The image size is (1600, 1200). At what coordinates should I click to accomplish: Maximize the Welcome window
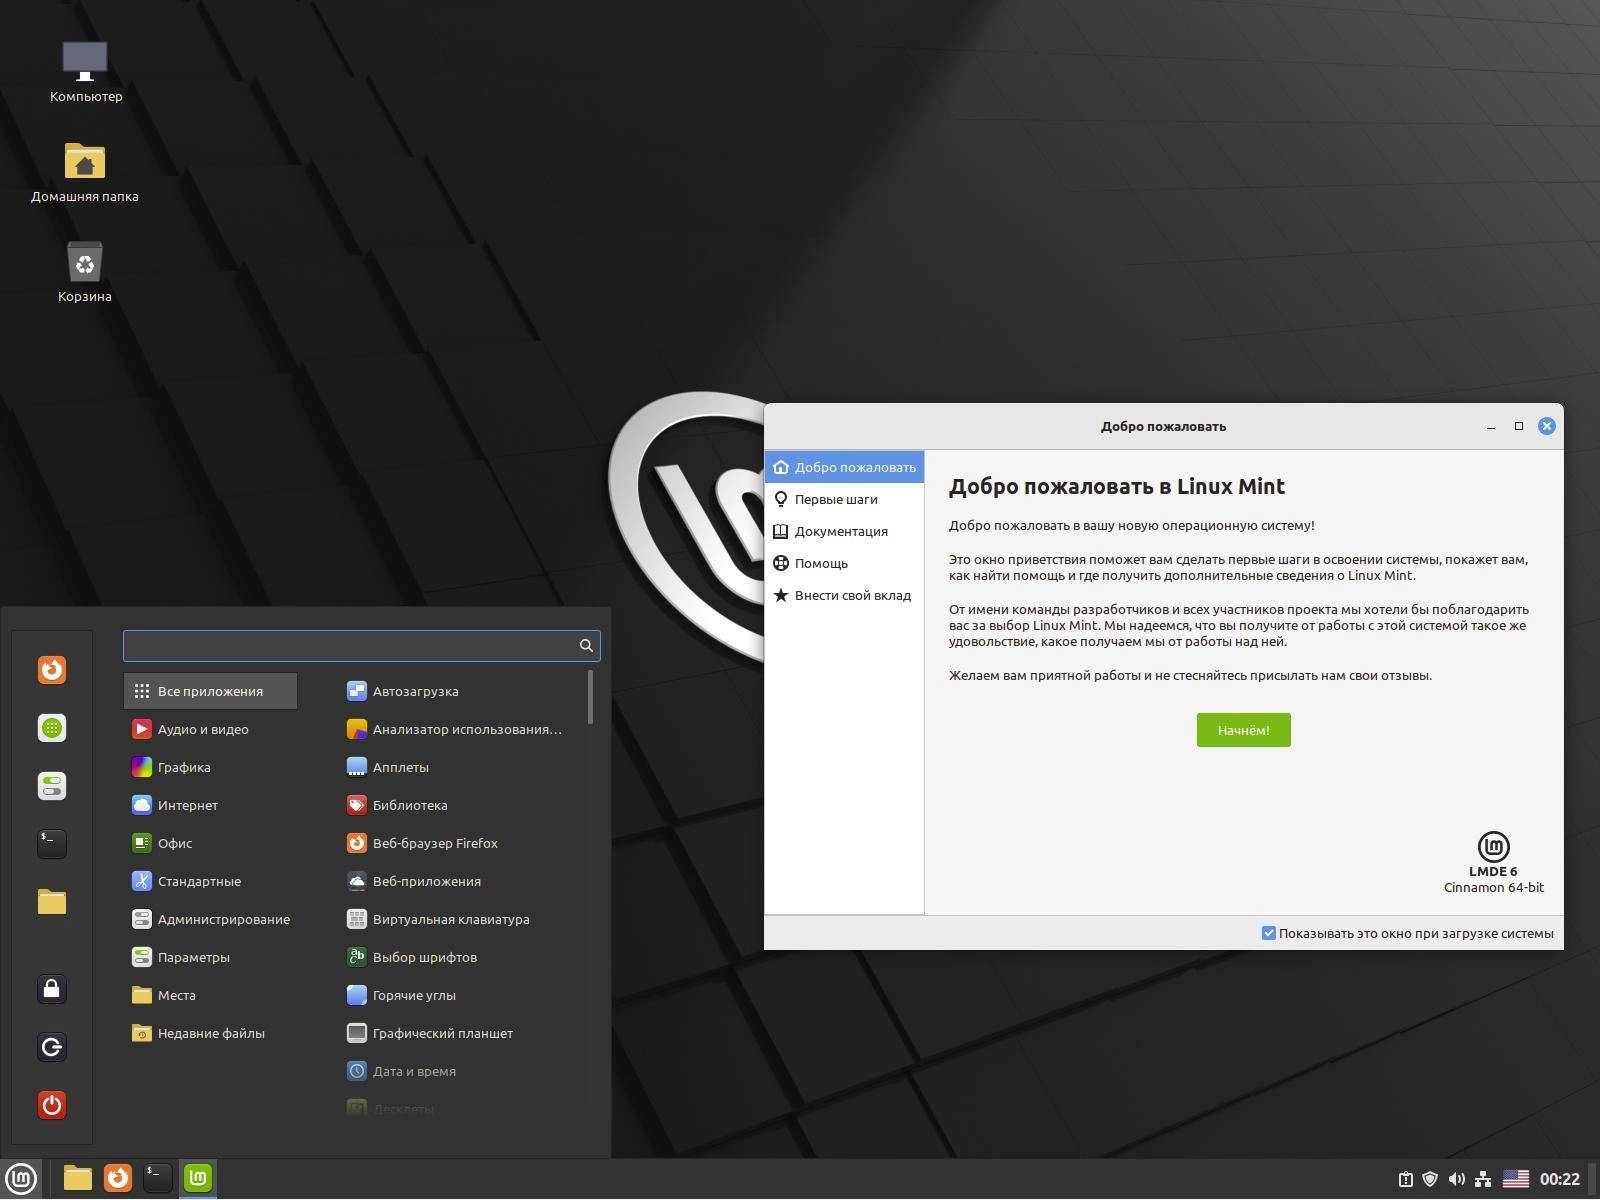(x=1518, y=426)
